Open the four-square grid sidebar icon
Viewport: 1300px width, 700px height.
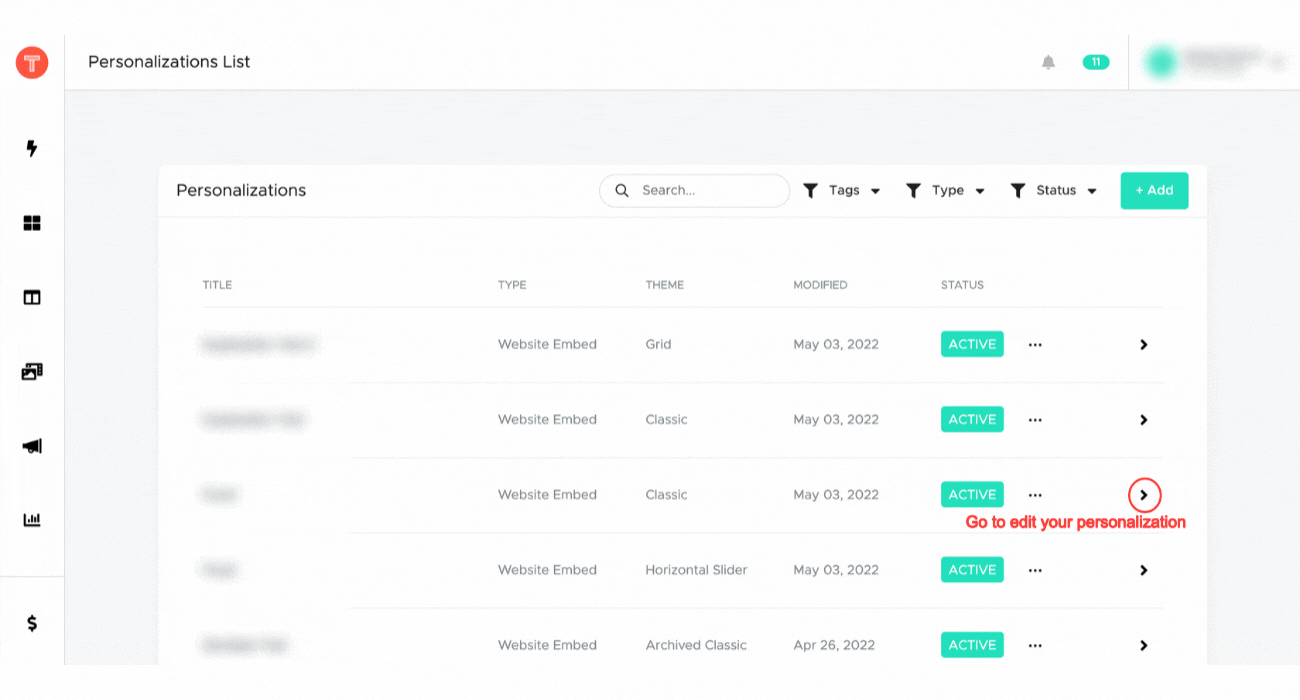[x=32, y=223]
